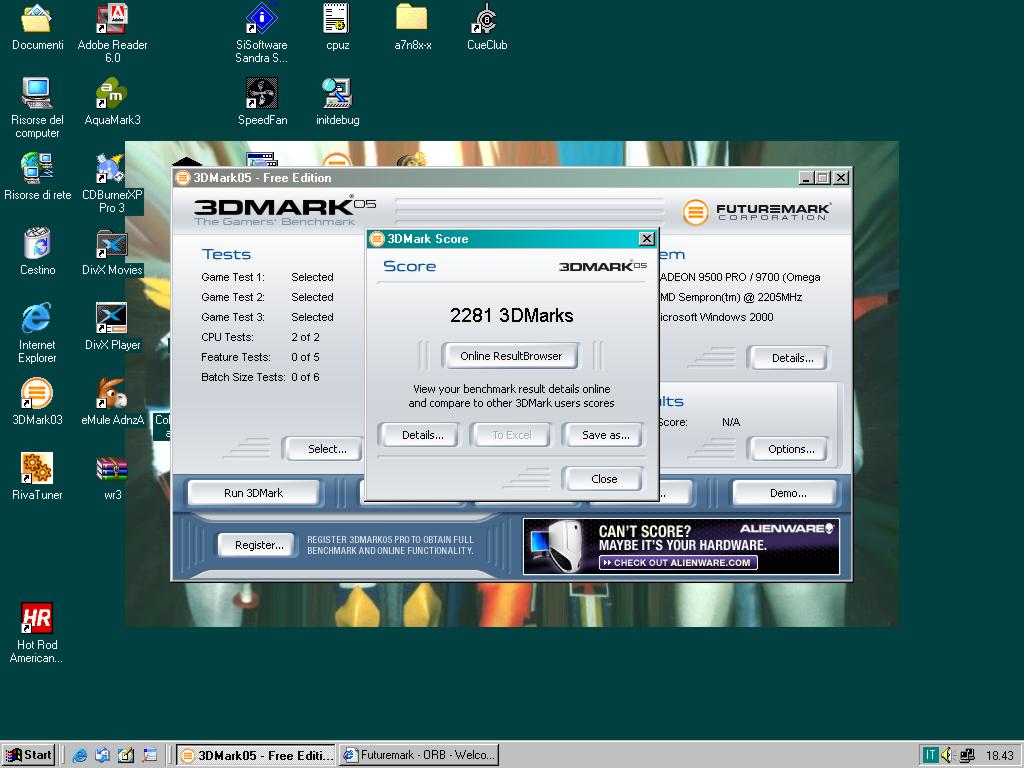Open the Documenti desktop folder
This screenshot has width=1024, height=768.
[37, 27]
